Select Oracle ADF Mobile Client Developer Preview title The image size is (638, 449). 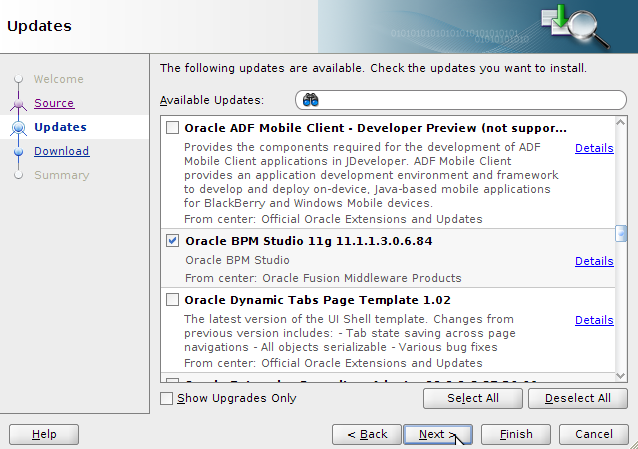tap(375, 128)
